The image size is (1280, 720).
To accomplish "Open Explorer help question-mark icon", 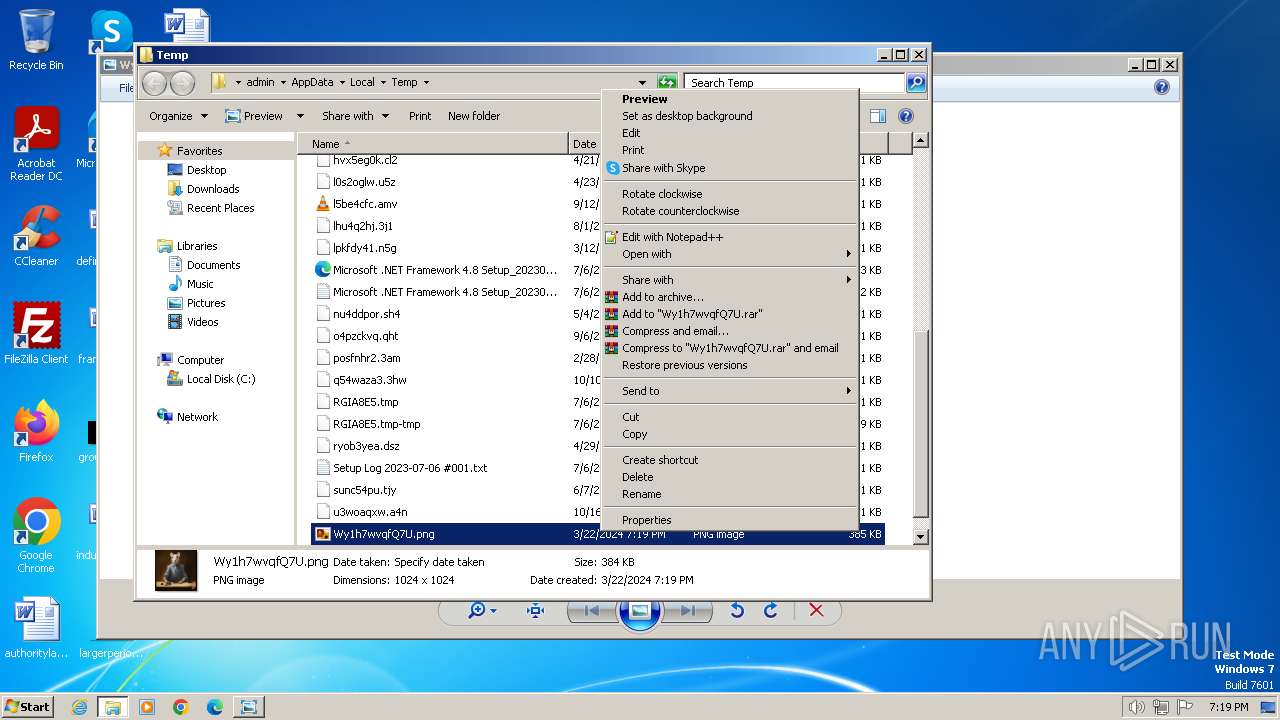I will tap(906, 116).
